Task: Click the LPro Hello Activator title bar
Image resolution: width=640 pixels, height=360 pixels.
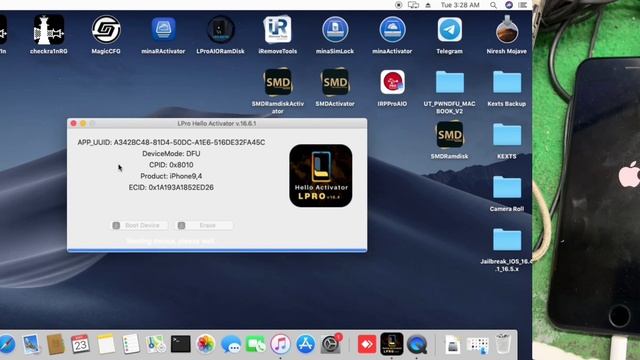Action: tap(217, 123)
